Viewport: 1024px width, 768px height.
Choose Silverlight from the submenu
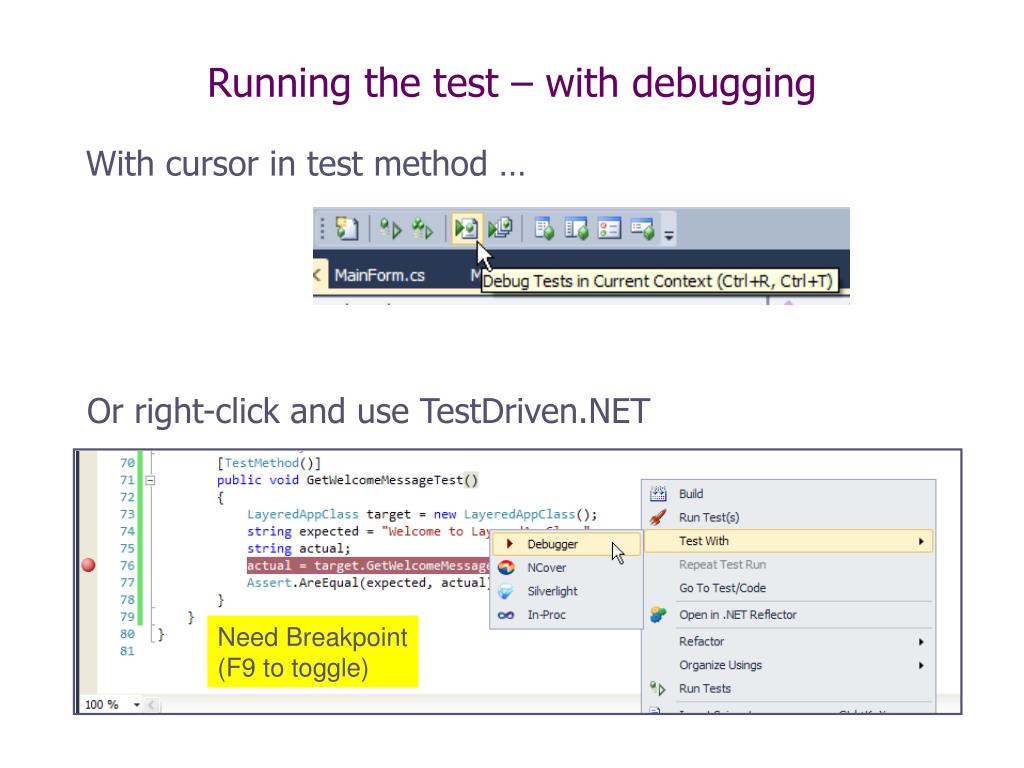click(566, 591)
